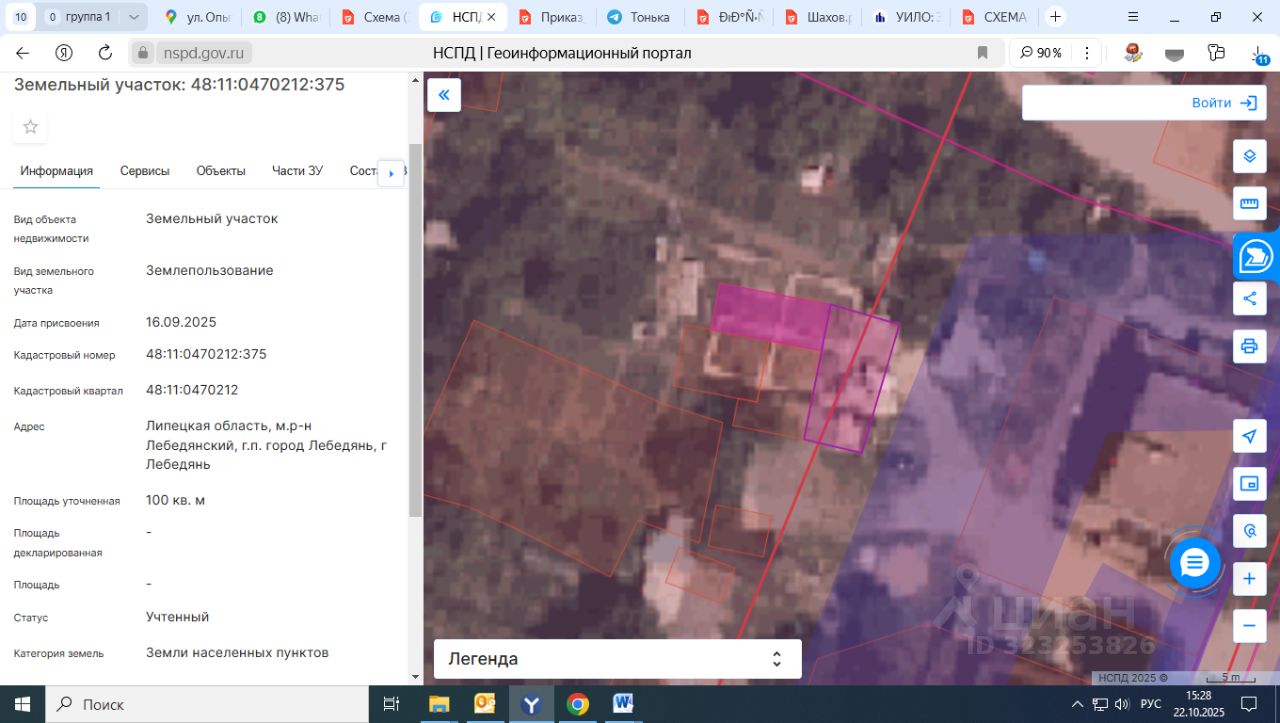This screenshot has width=1280, height=723.
Task: Show hidden system tray icons
Action: click(1078, 704)
